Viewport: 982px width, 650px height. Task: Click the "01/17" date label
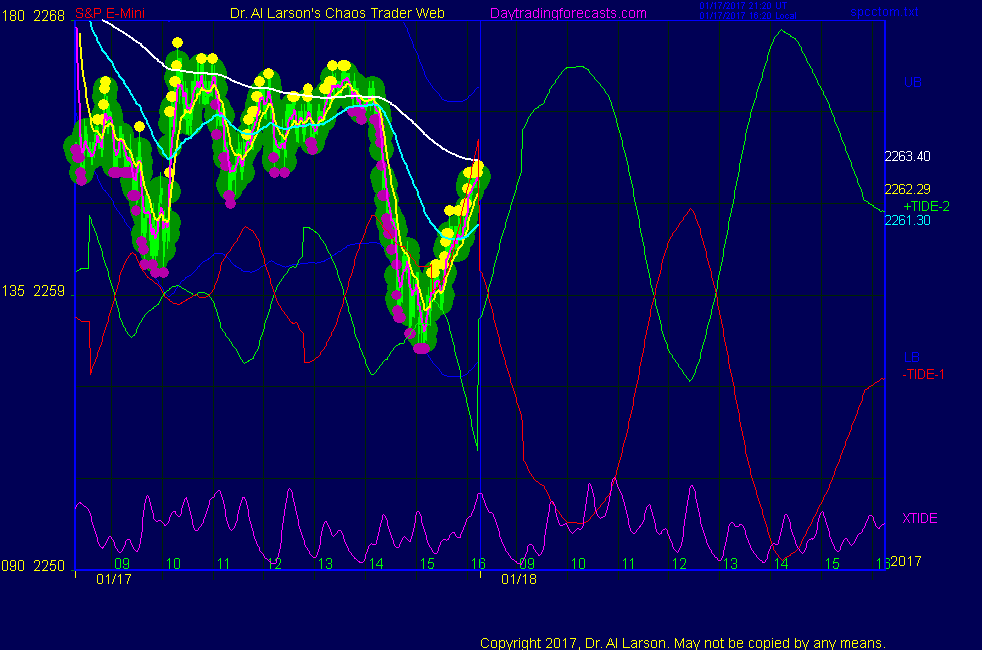coord(114,579)
